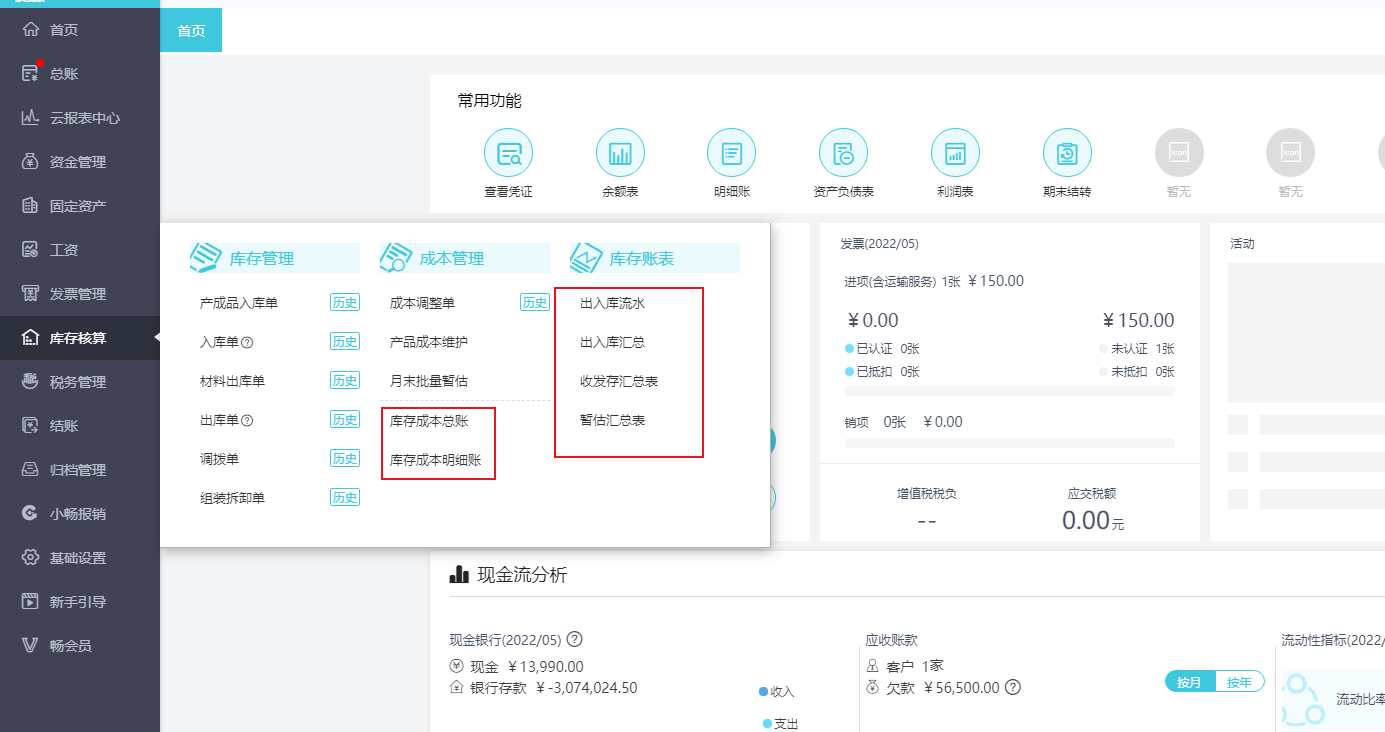Toggle the 收入 legend item
The image size is (1385, 732).
[776, 691]
